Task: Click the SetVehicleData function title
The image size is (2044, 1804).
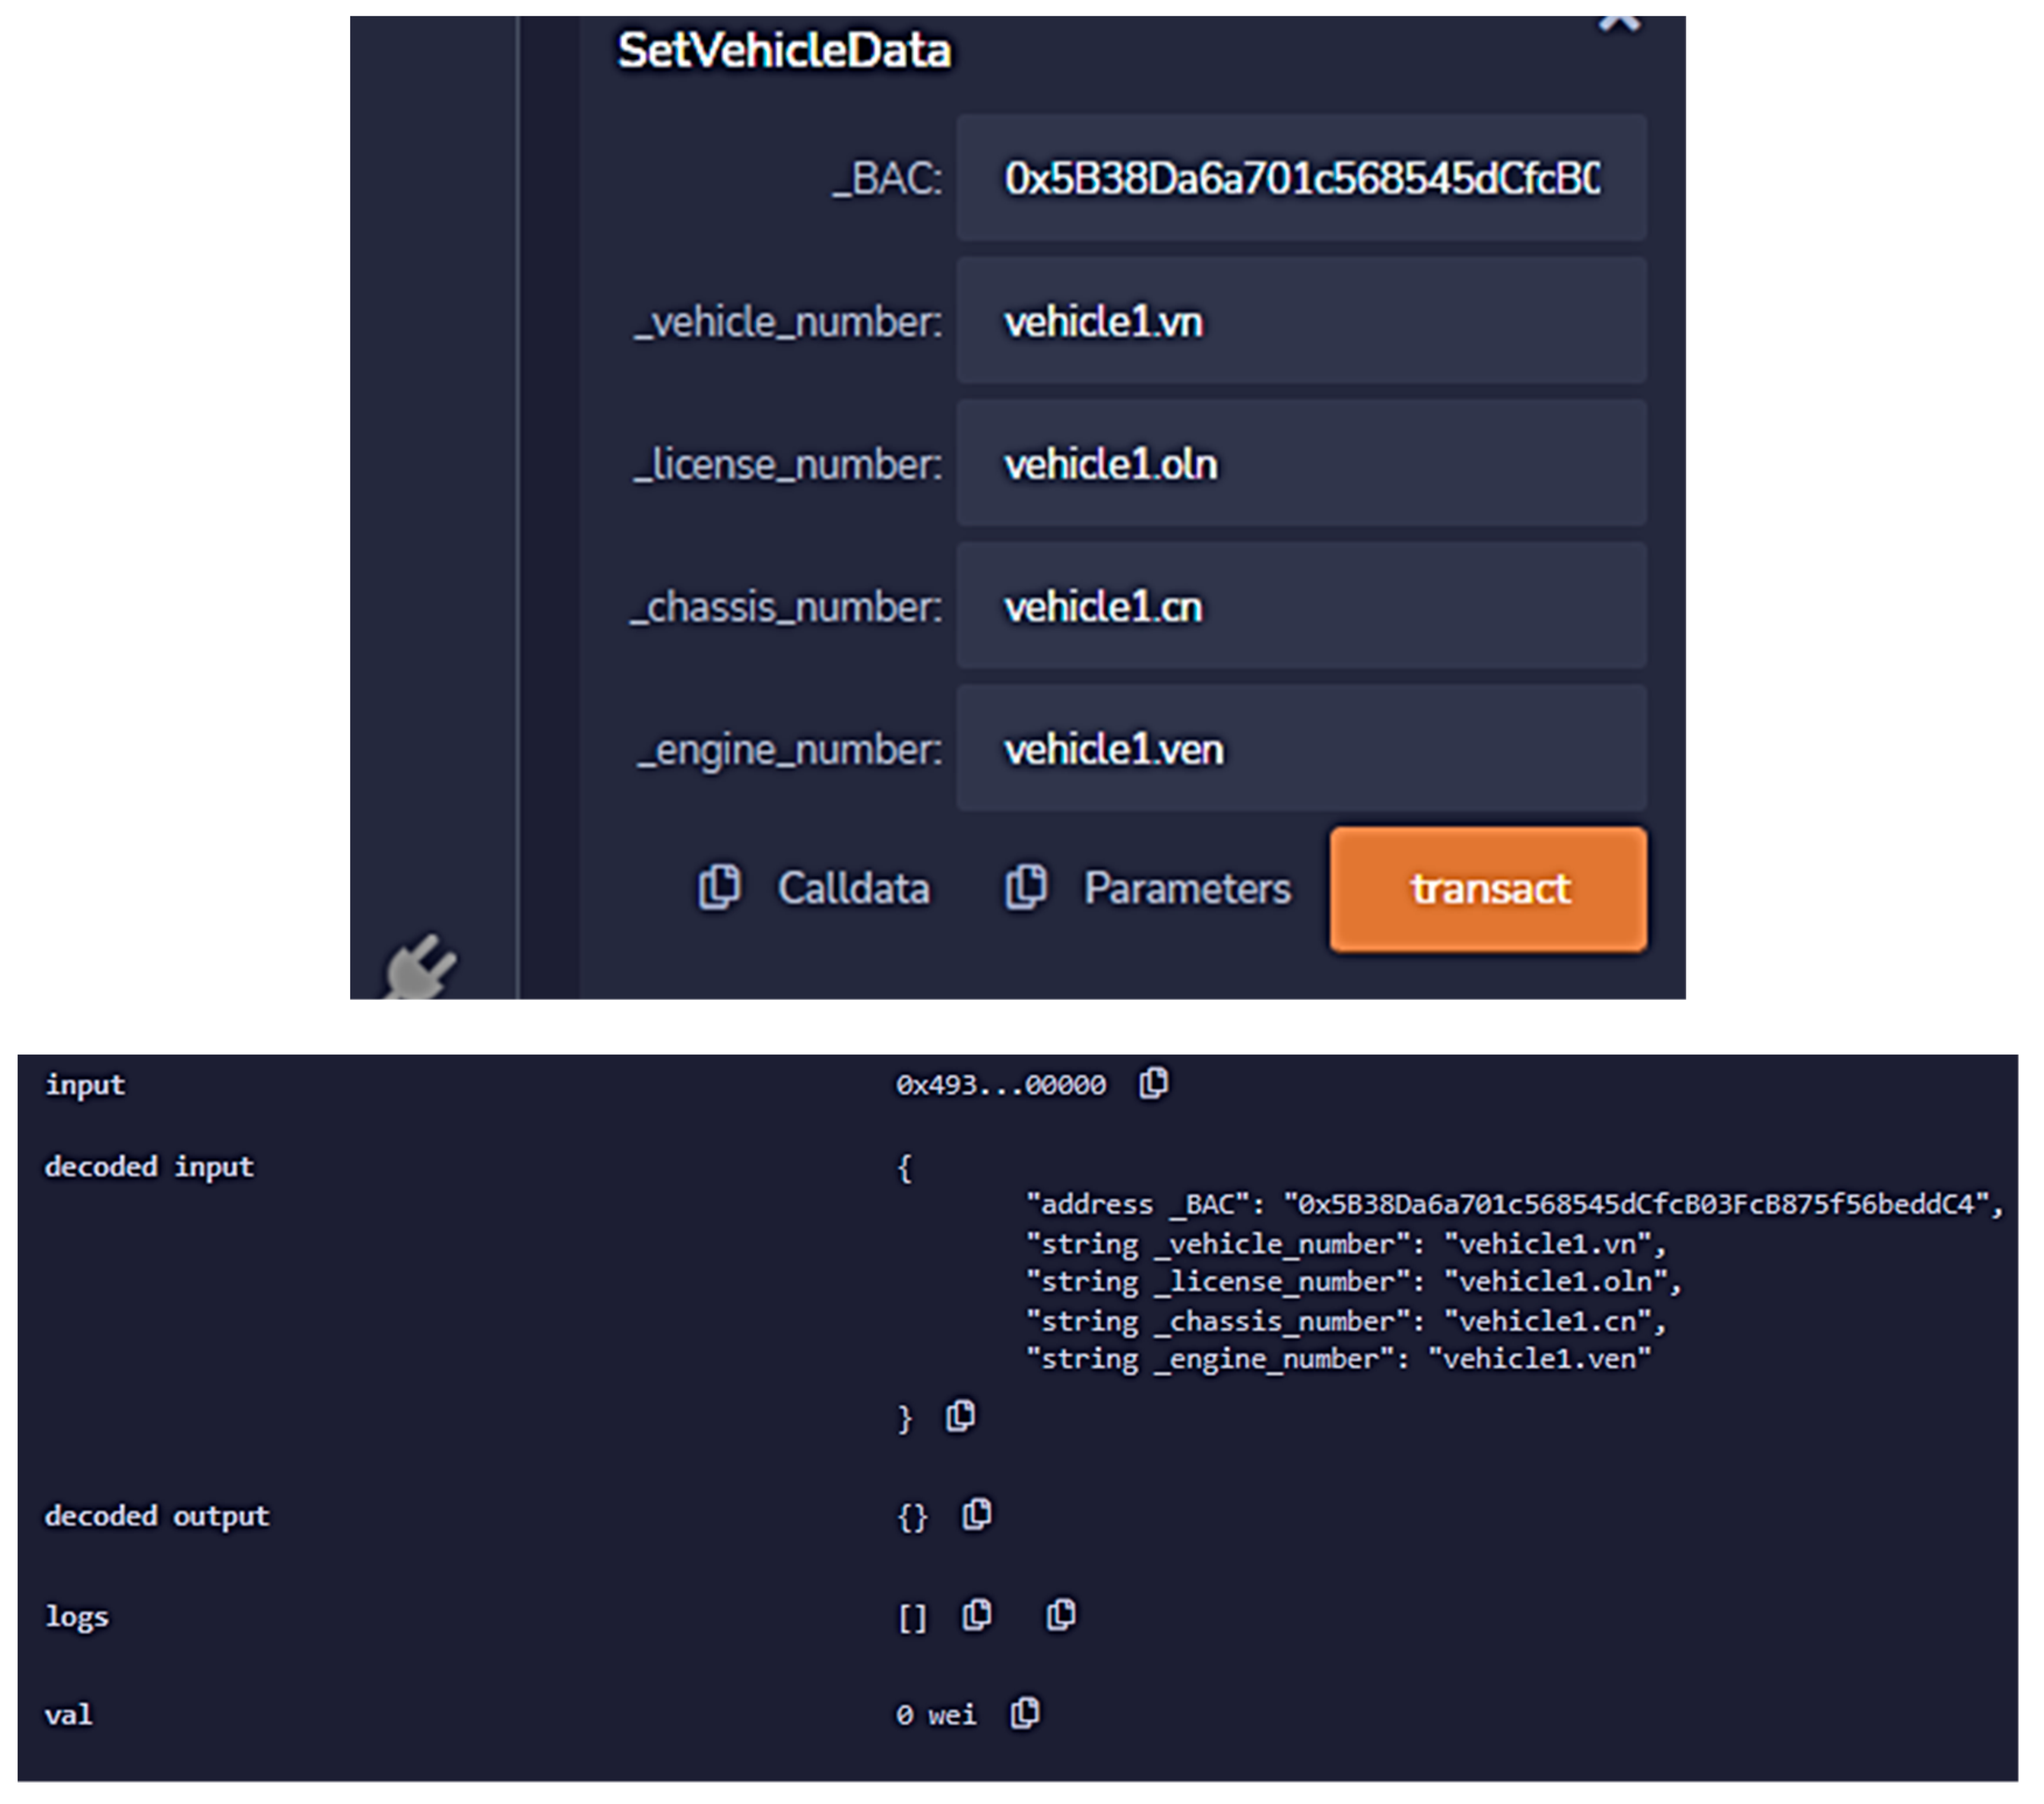Action: point(784,51)
